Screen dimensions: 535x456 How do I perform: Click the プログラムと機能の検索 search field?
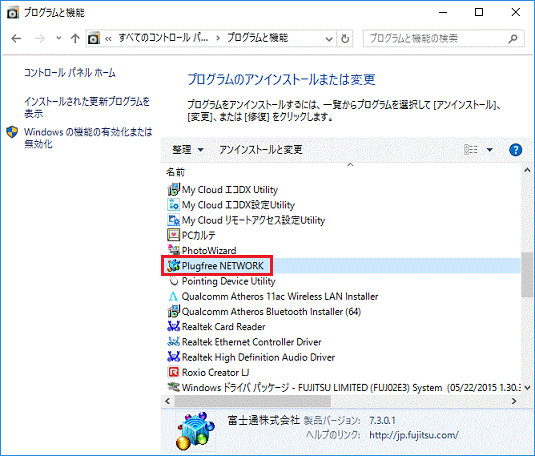444,39
